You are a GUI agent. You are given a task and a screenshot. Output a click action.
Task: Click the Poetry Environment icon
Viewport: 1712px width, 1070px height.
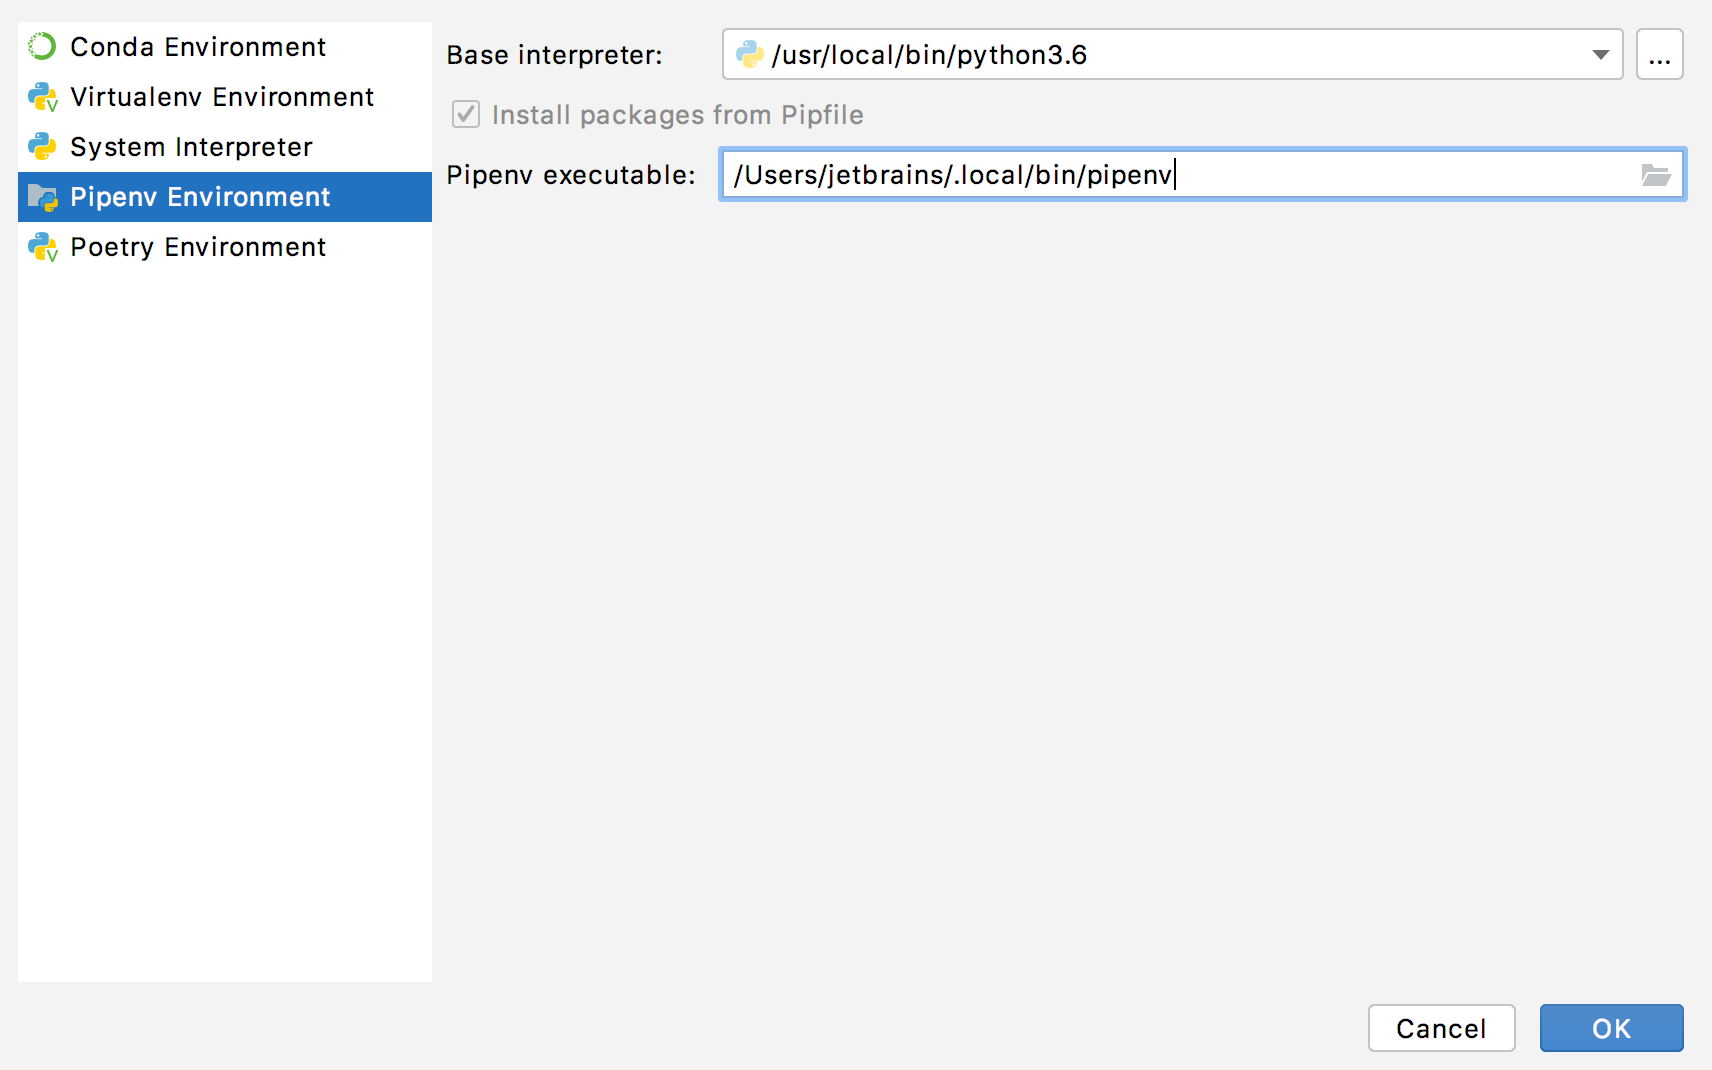[42, 247]
